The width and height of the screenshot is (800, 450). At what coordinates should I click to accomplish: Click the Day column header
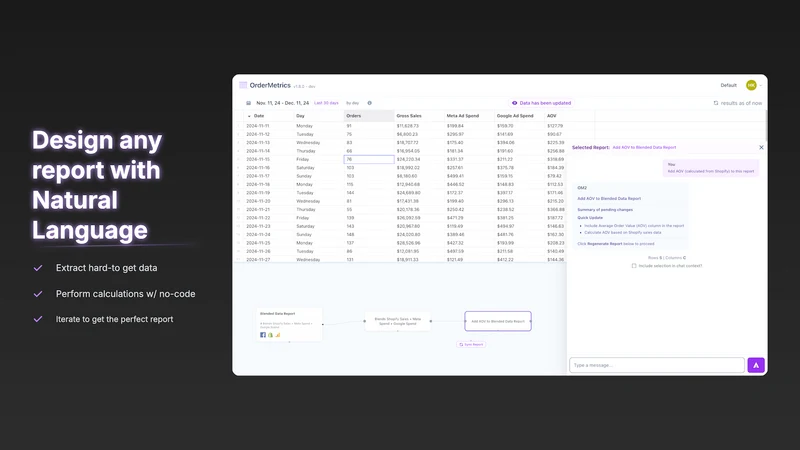click(319, 116)
